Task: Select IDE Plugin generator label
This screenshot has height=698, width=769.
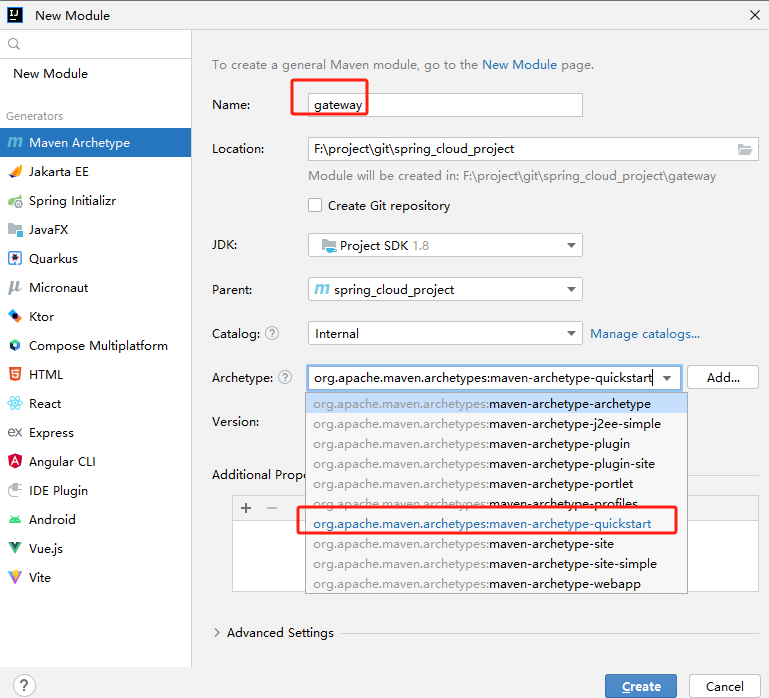Action: point(58,491)
